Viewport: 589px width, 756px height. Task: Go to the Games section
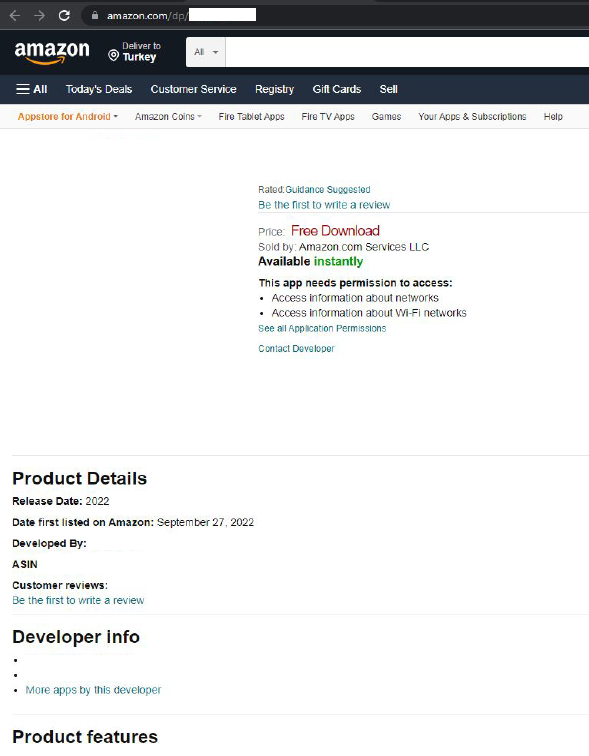point(387,117)
